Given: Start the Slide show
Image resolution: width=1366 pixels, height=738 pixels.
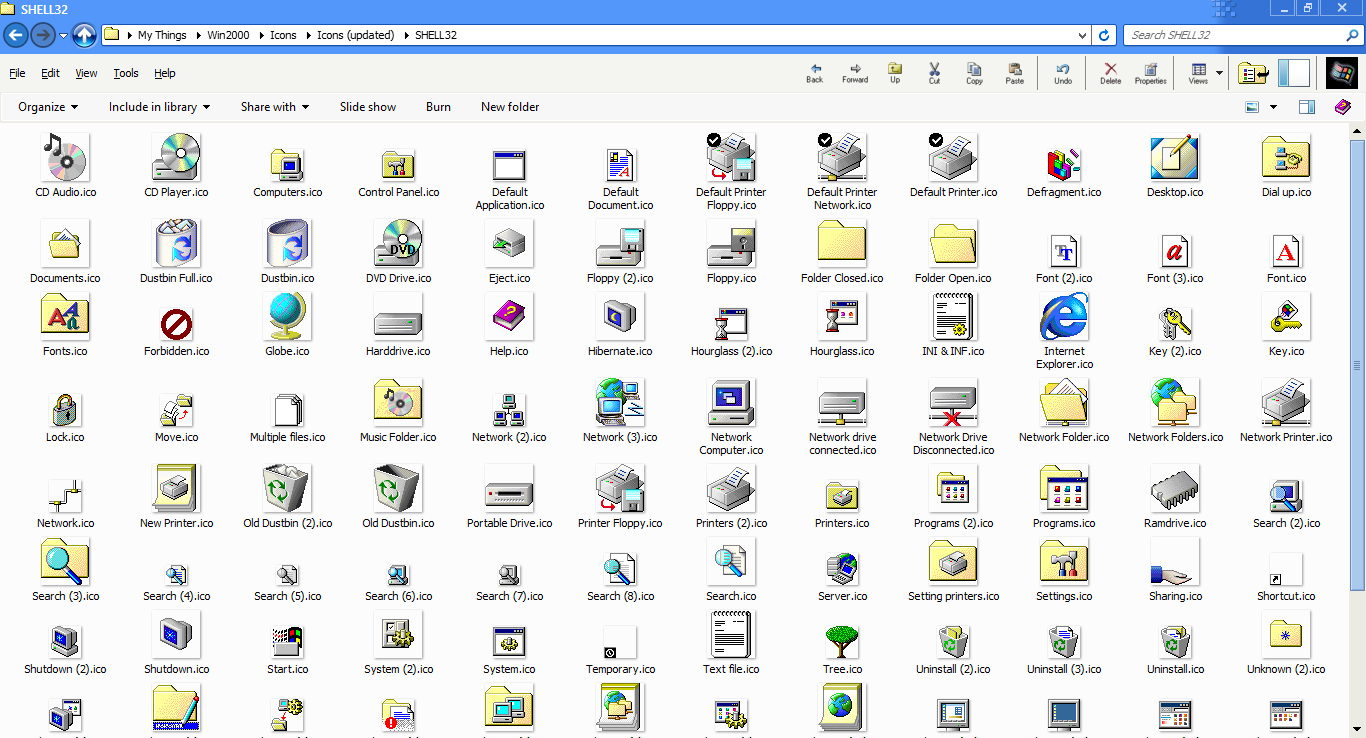Looking at the screenshot, I should pyautogui.click(x=367, y=107).
